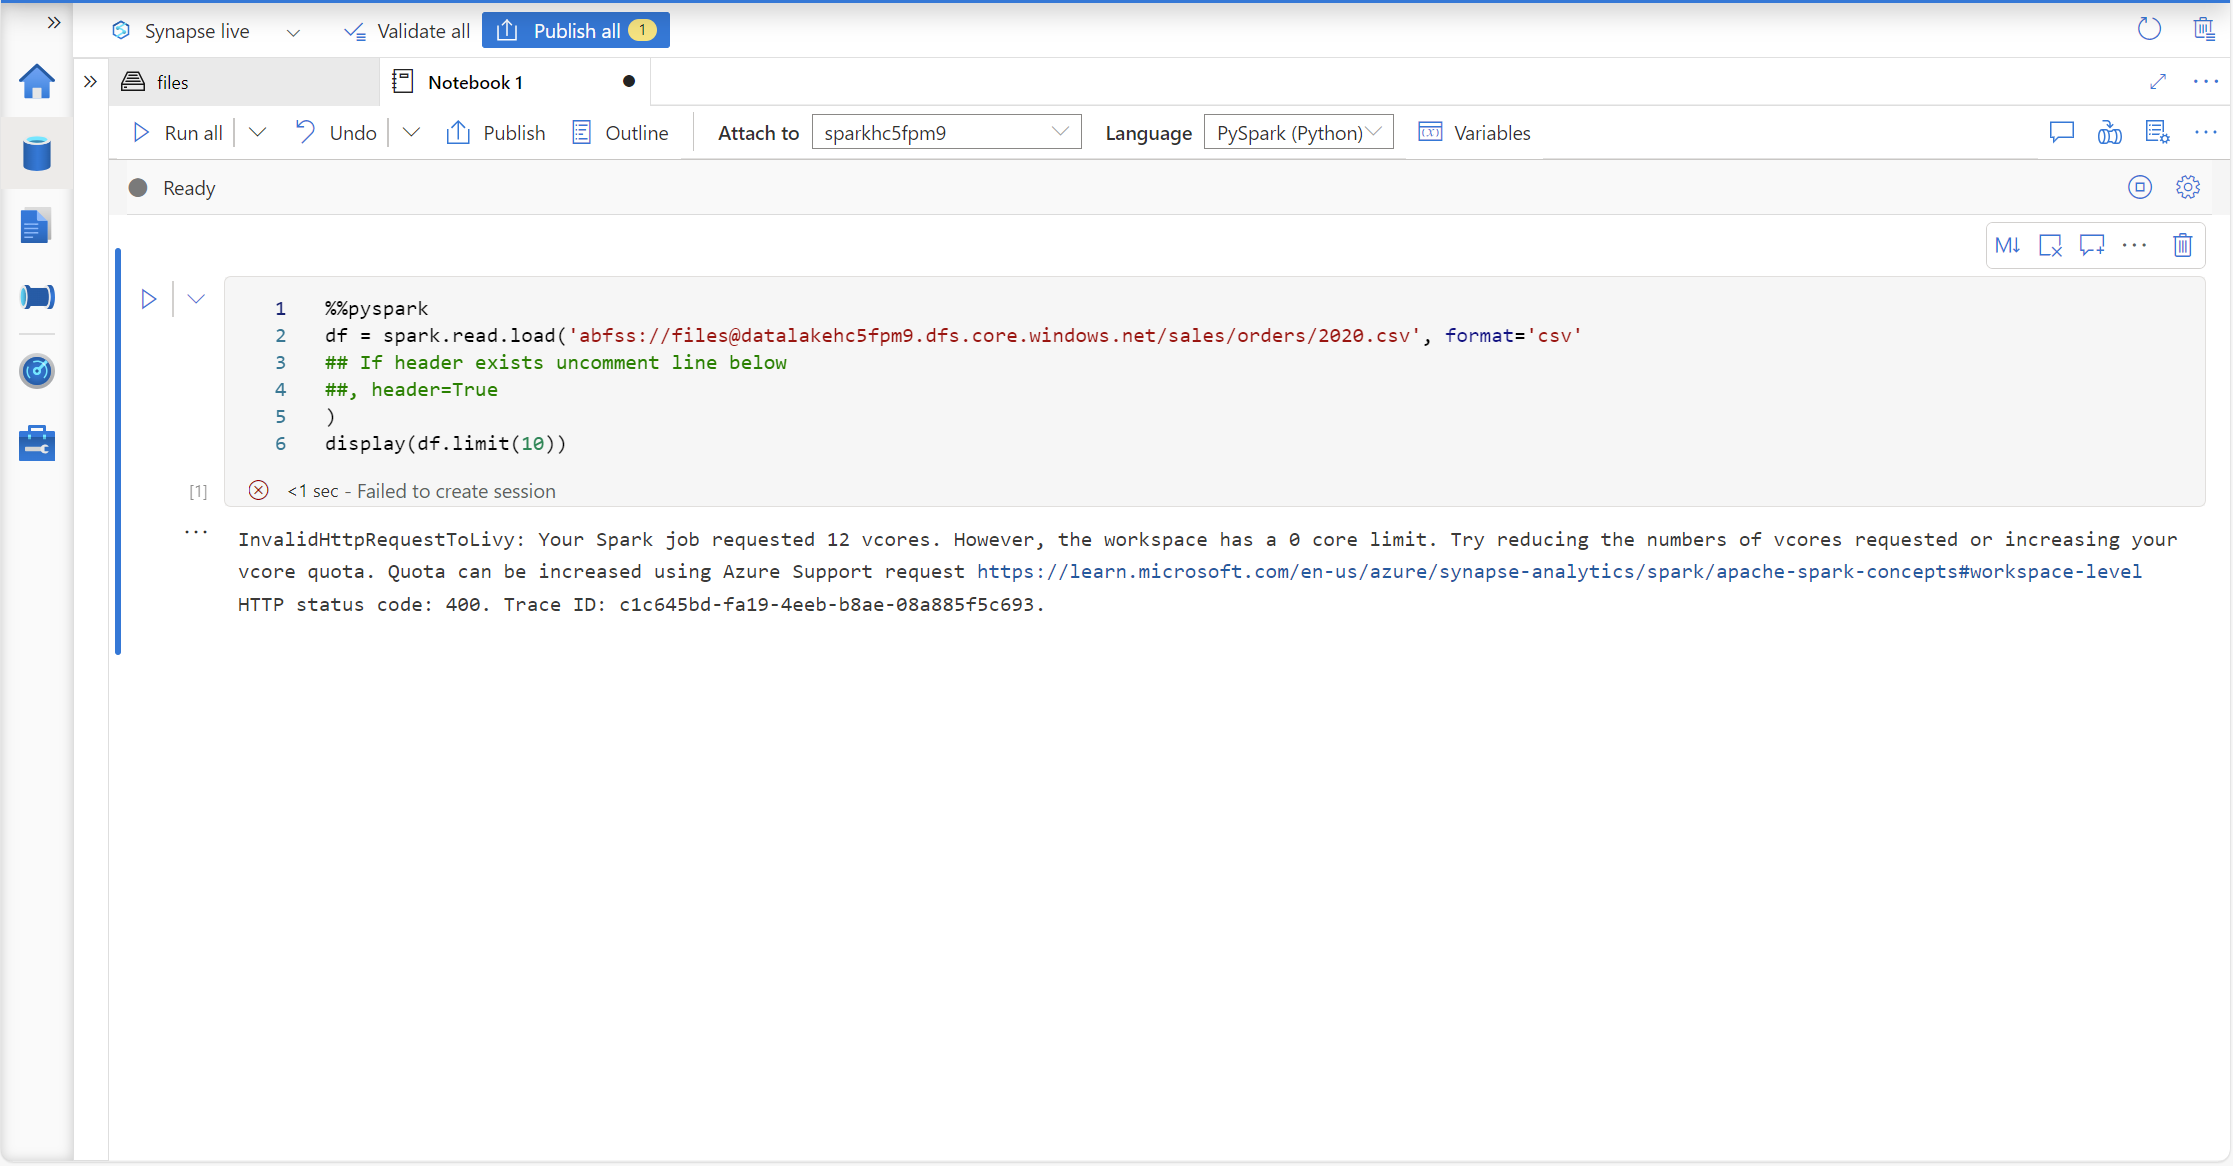Add a comment to the cell

click(2092, 245)
